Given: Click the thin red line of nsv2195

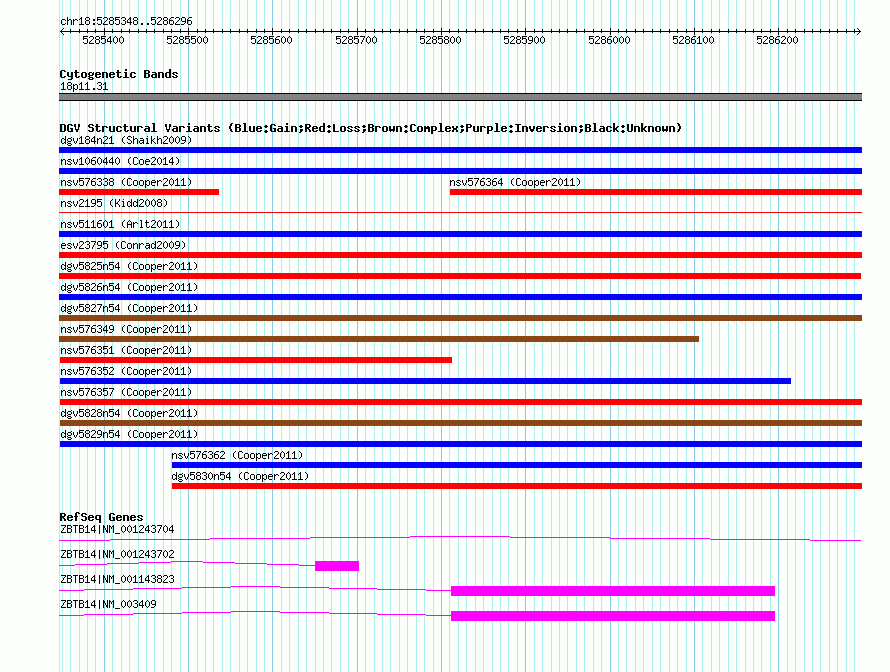Looking at the screenshot, I should pyautogui.click(x=460, y=212).
